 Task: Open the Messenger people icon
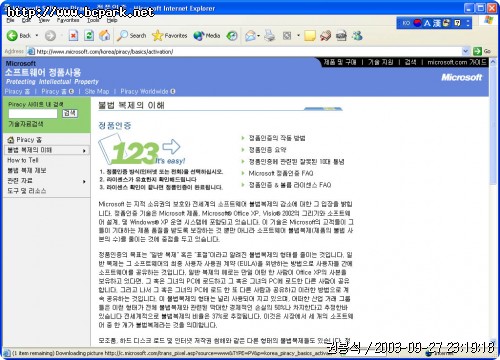pyautogui.click(x=357, y=35)
